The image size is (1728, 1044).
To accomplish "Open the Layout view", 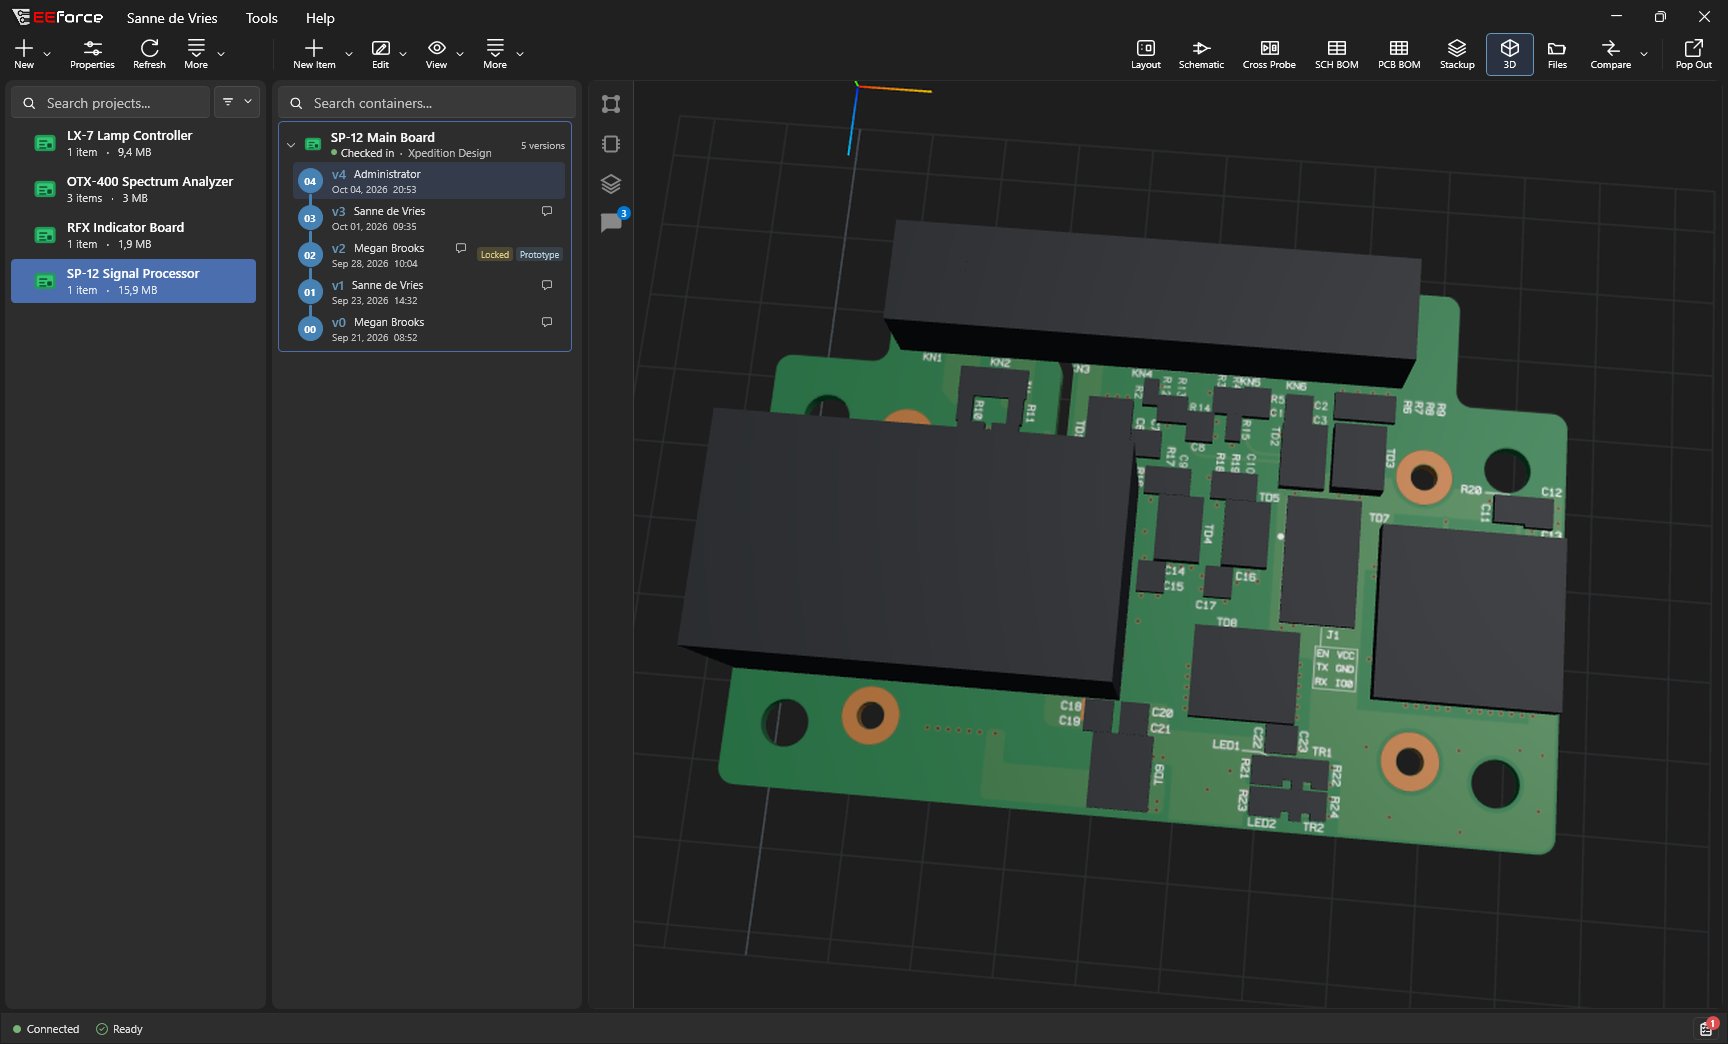I will point(1145,54).
